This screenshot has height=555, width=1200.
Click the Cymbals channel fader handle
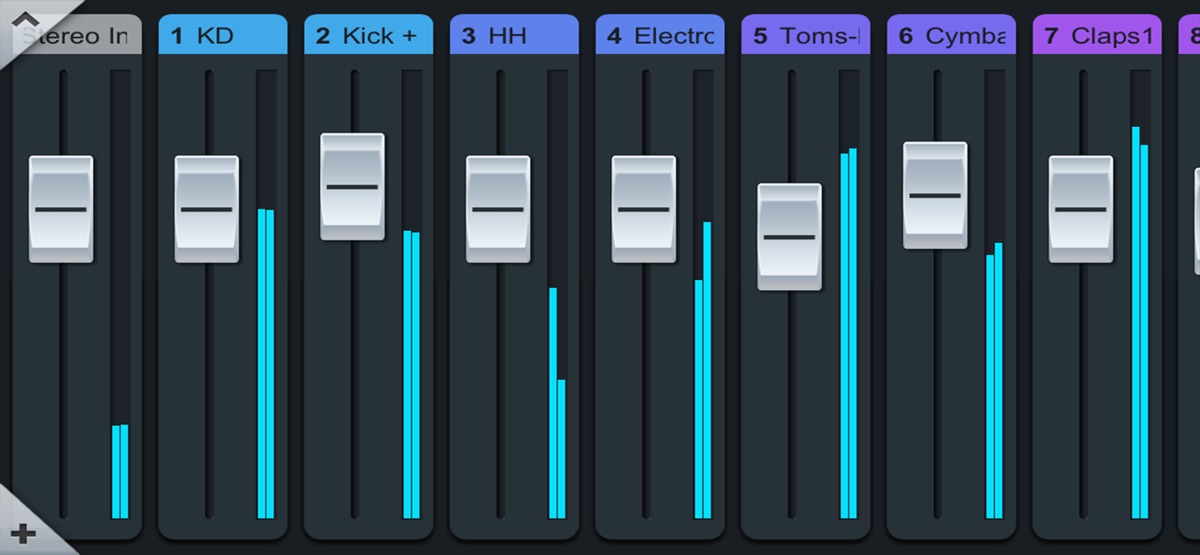[x=935, y=195]
